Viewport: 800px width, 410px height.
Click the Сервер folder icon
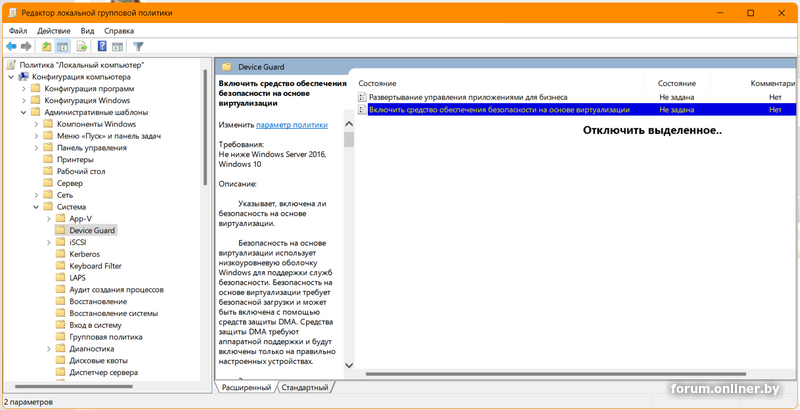pyautogui.click(x=48, y=183)
